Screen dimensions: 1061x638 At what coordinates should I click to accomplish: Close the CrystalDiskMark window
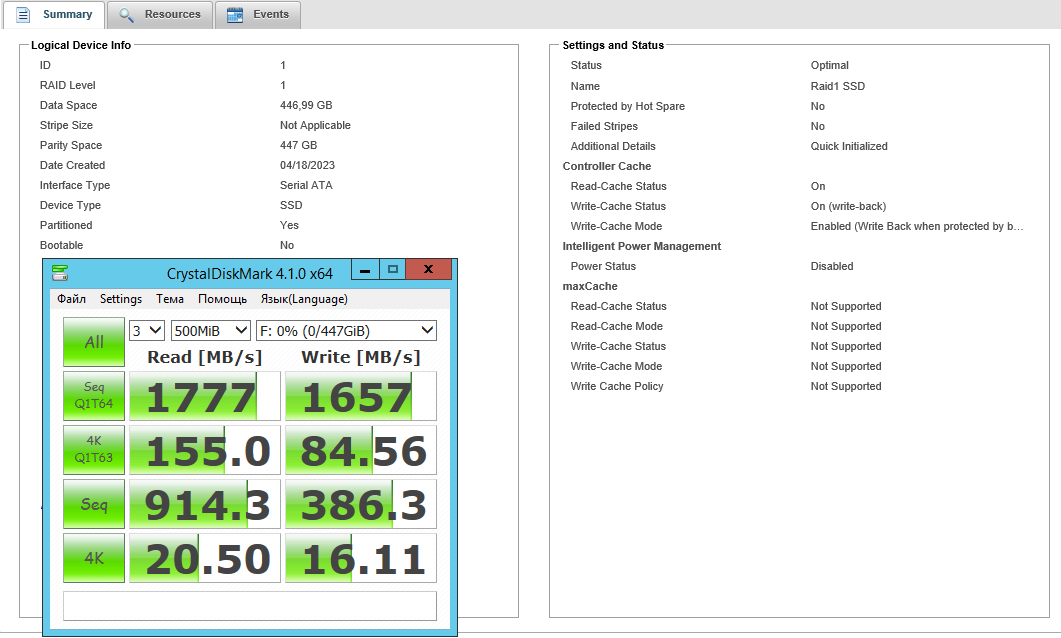coord(429,270)
